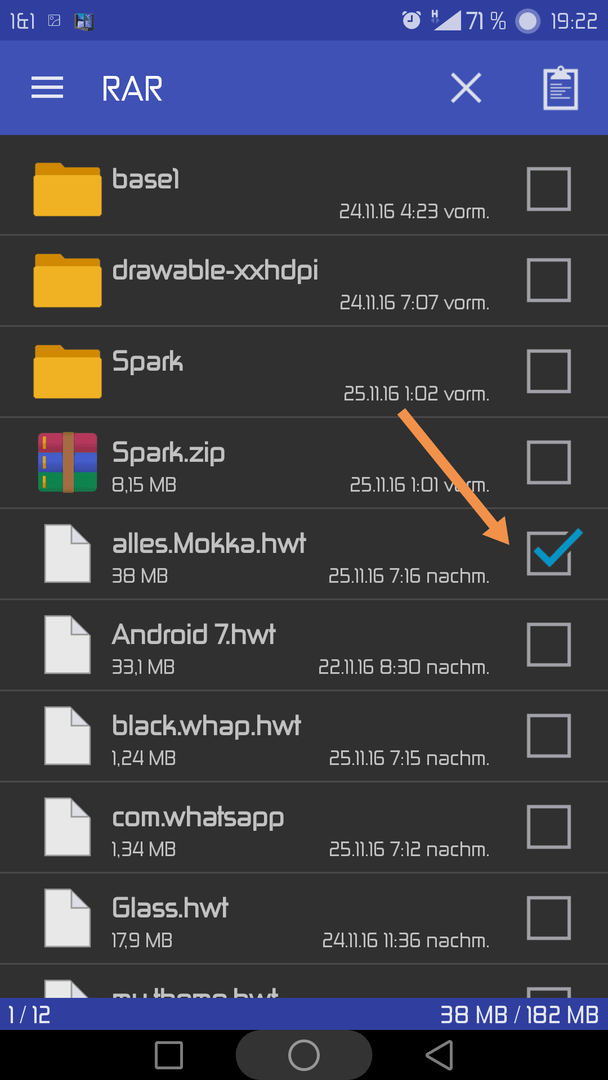The image size is (608, 1080).
Task: Tap the Glass.hwt file name
Action: click(170, 908)
